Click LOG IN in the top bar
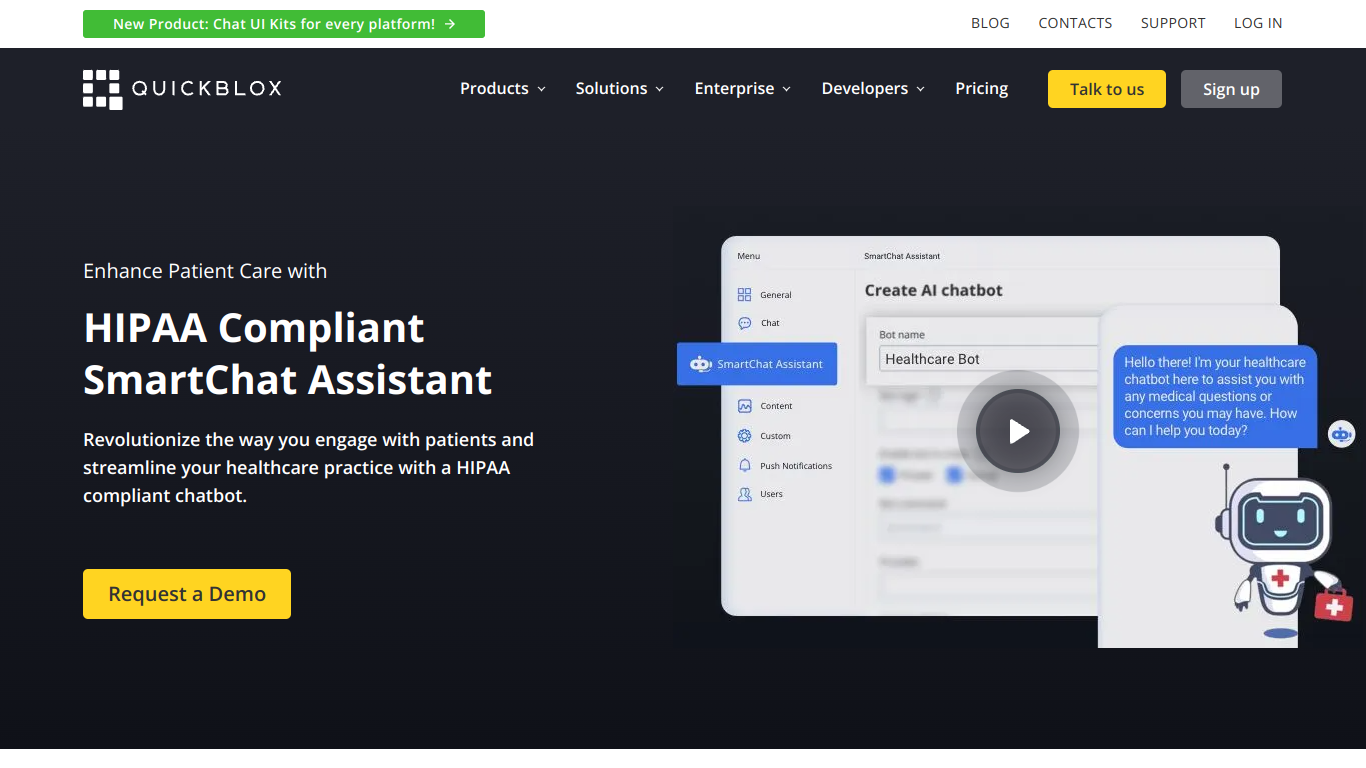Screen dimensions: 1366x768 tap(1258, 23)
